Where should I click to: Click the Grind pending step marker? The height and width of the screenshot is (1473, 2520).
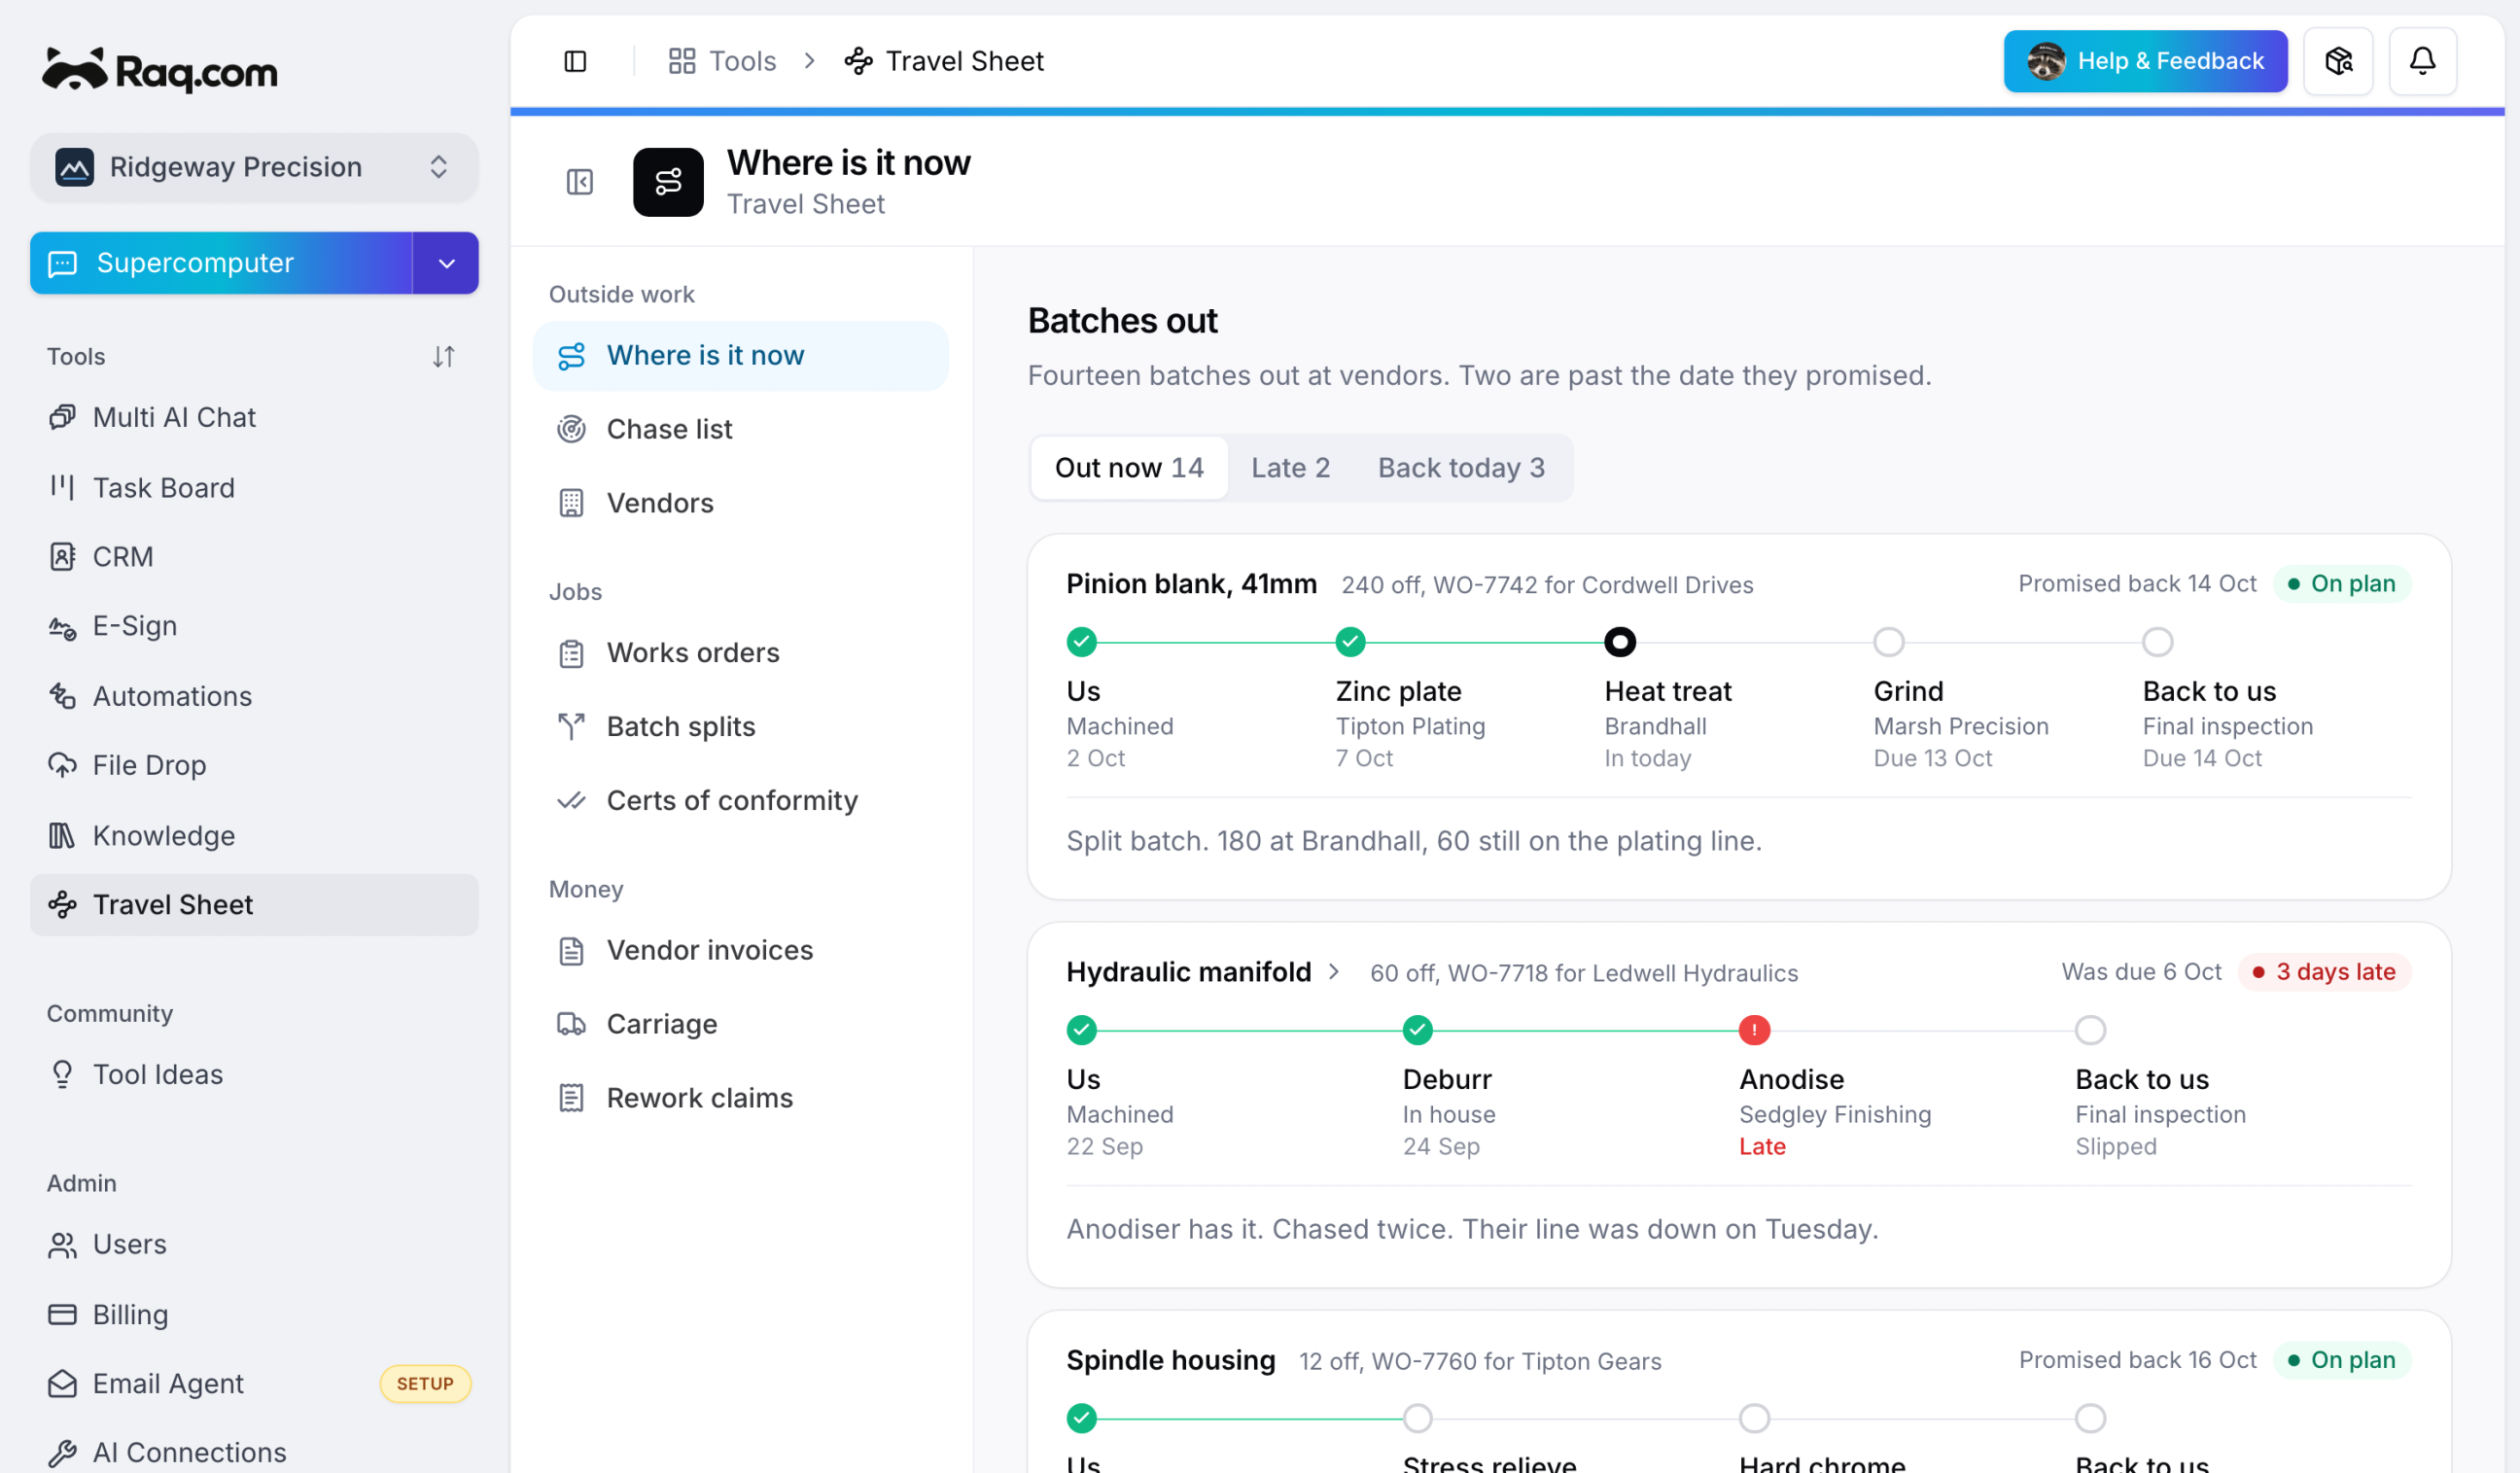point(1889,642)
